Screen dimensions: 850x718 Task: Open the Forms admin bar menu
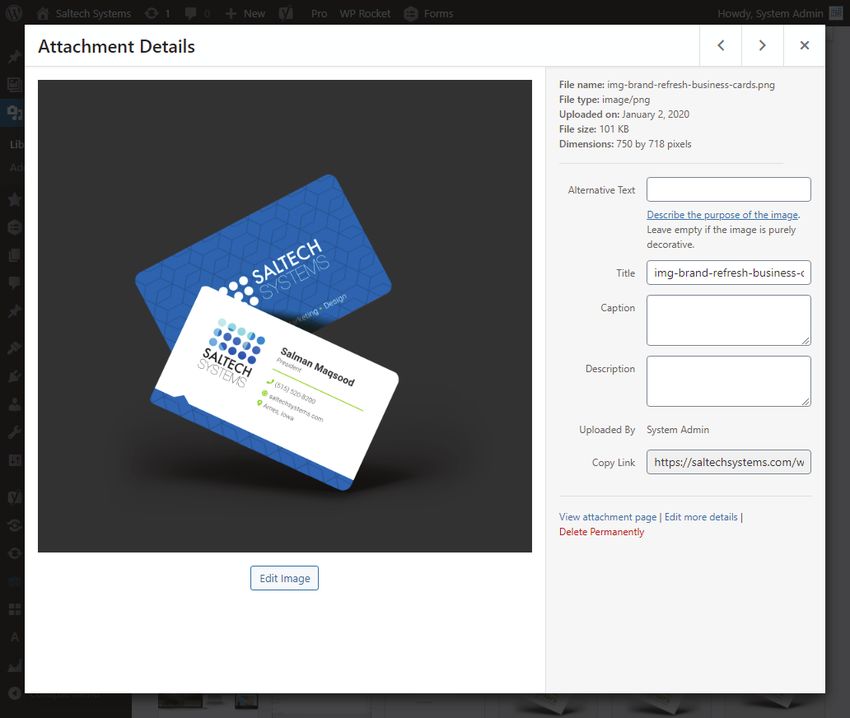coord(429,14)
